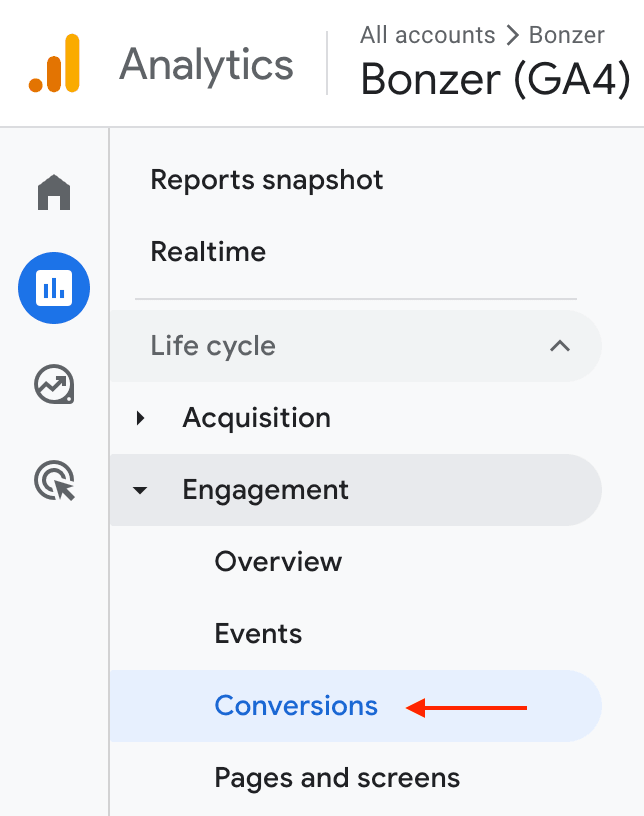This screenshot has height=816, width=644.
Task: Click the All accounts breadcrumb link
Action: [427, 35]
